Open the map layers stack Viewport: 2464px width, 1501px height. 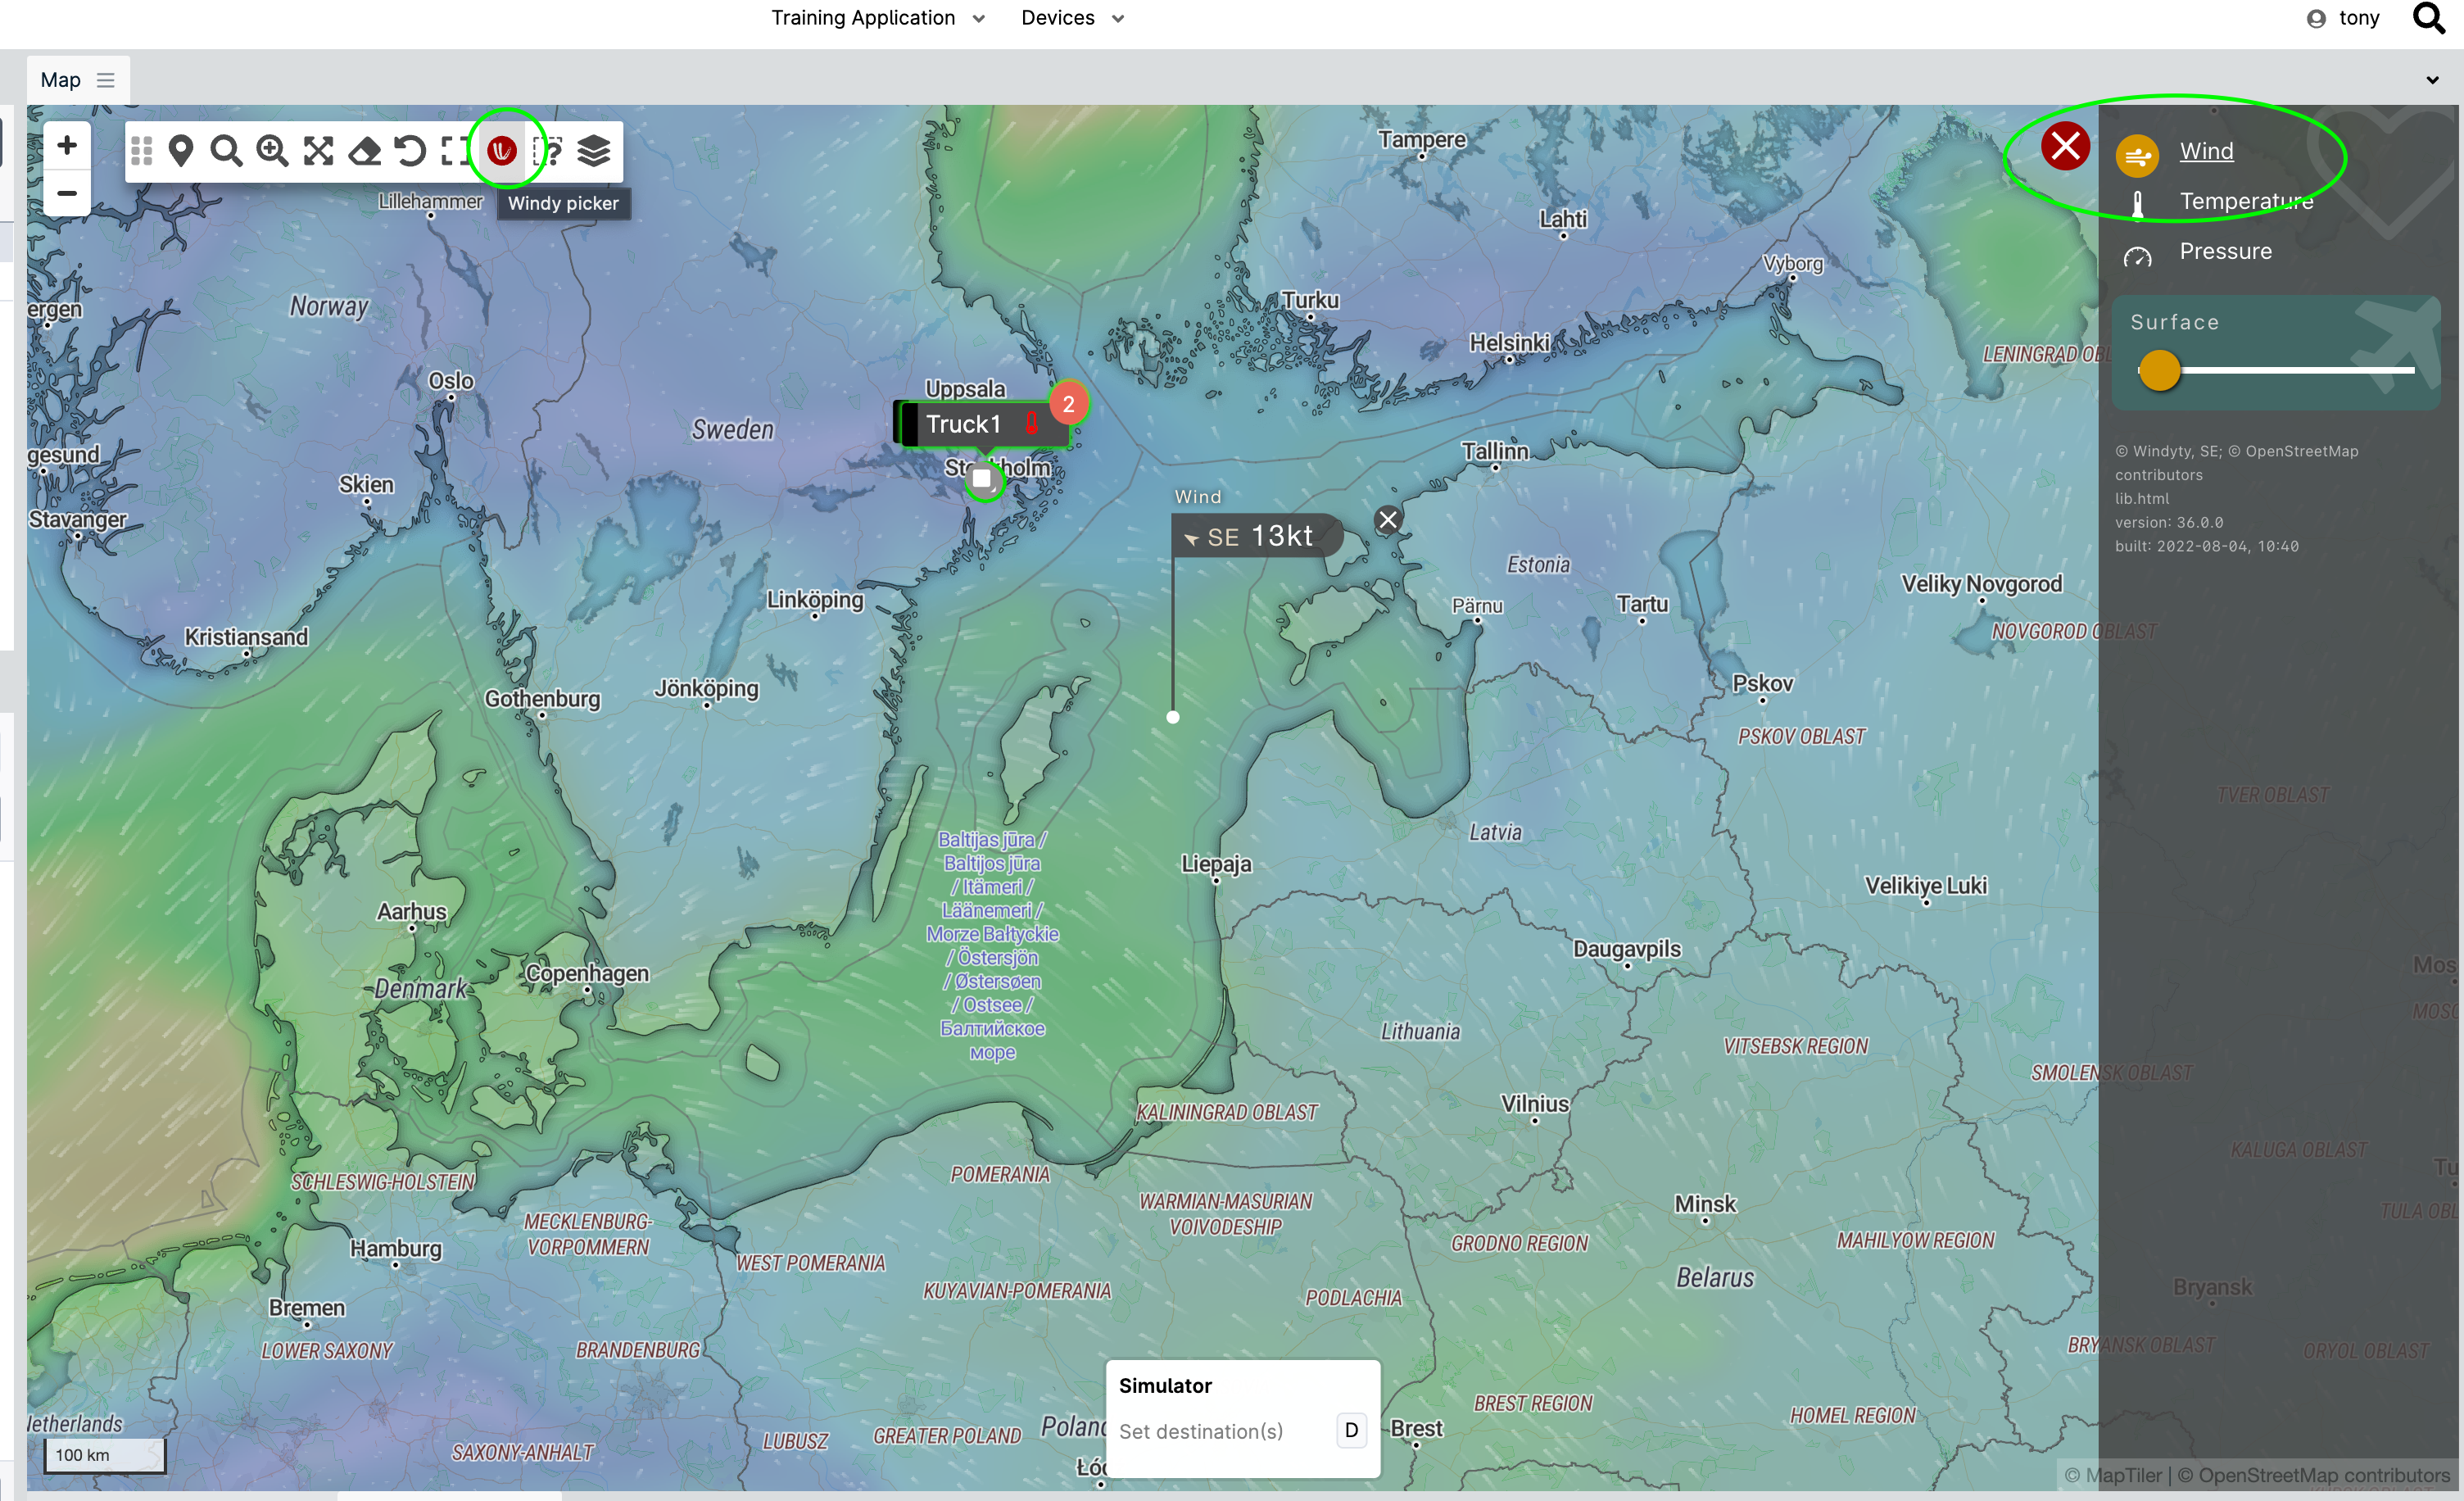pos(593,151)
